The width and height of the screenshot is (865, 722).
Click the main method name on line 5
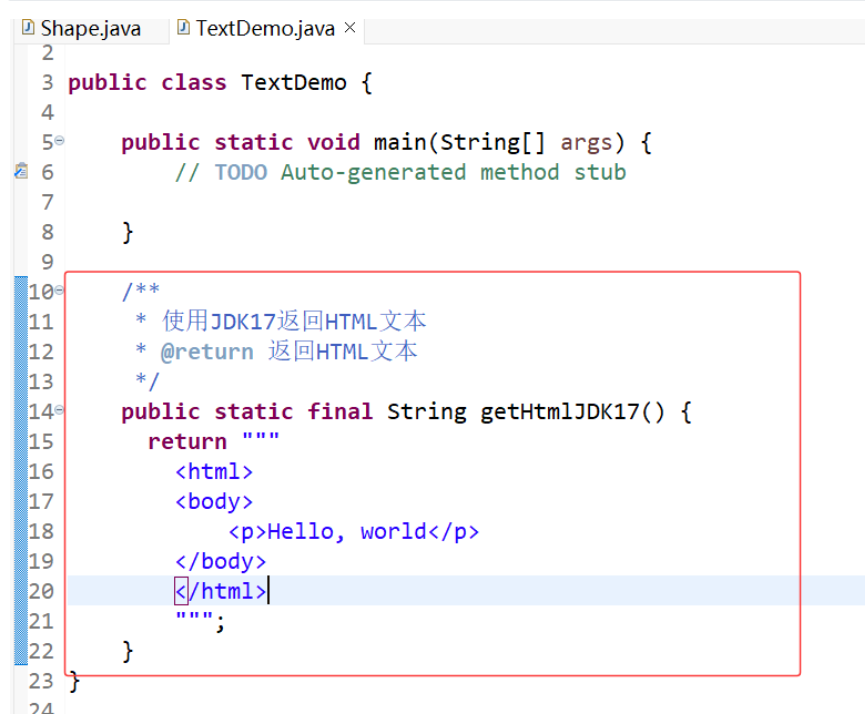pos(401,142)
